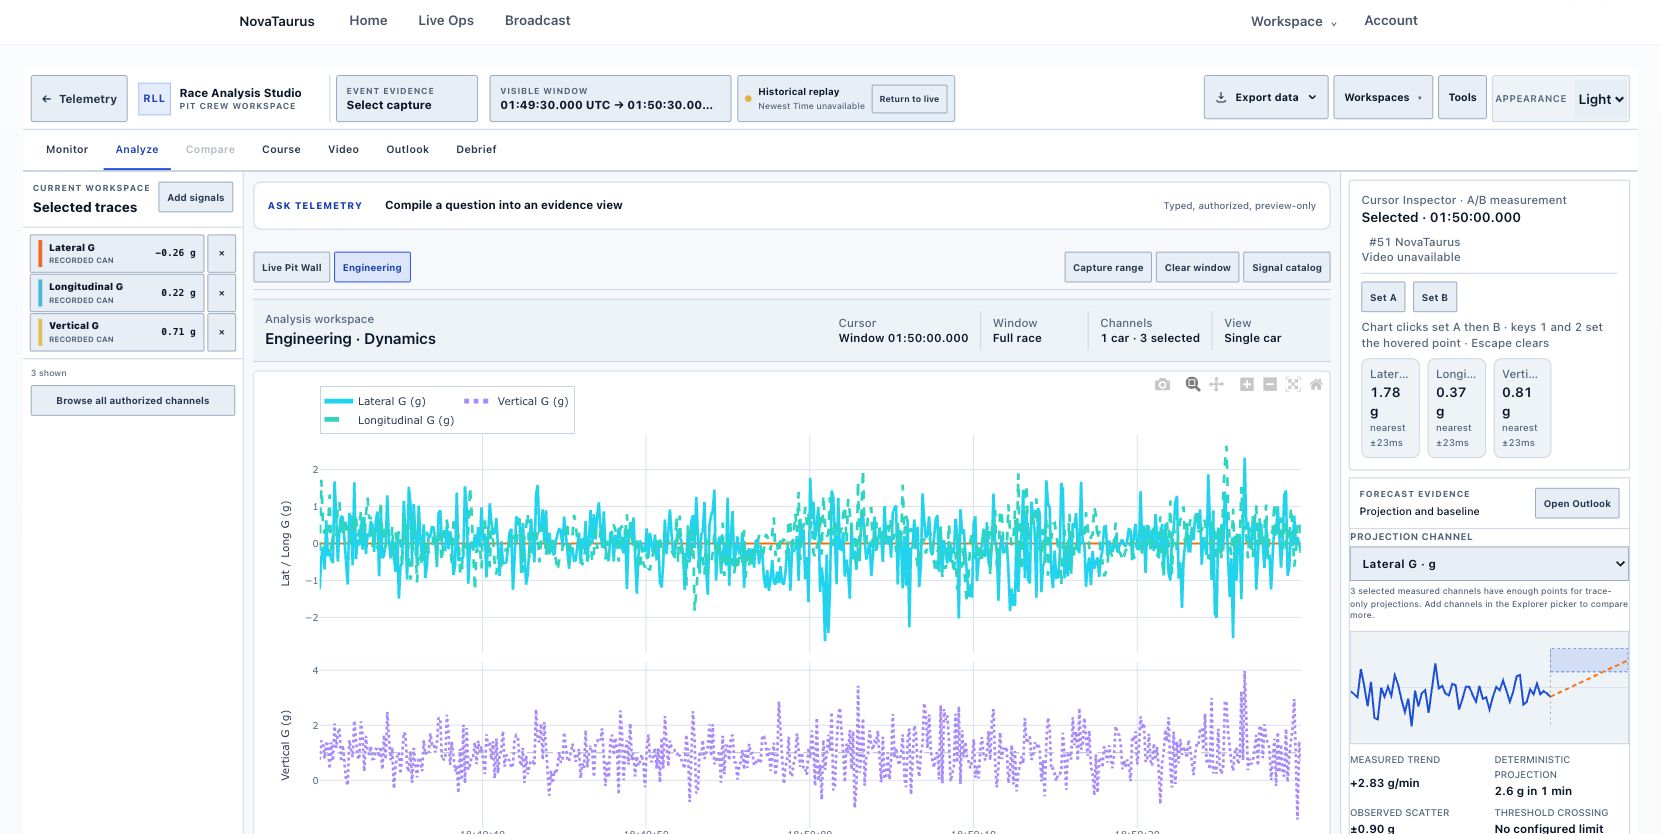Remove the Longitudinal G trace
The image size is (1661, 834).
tap(222, 293)
